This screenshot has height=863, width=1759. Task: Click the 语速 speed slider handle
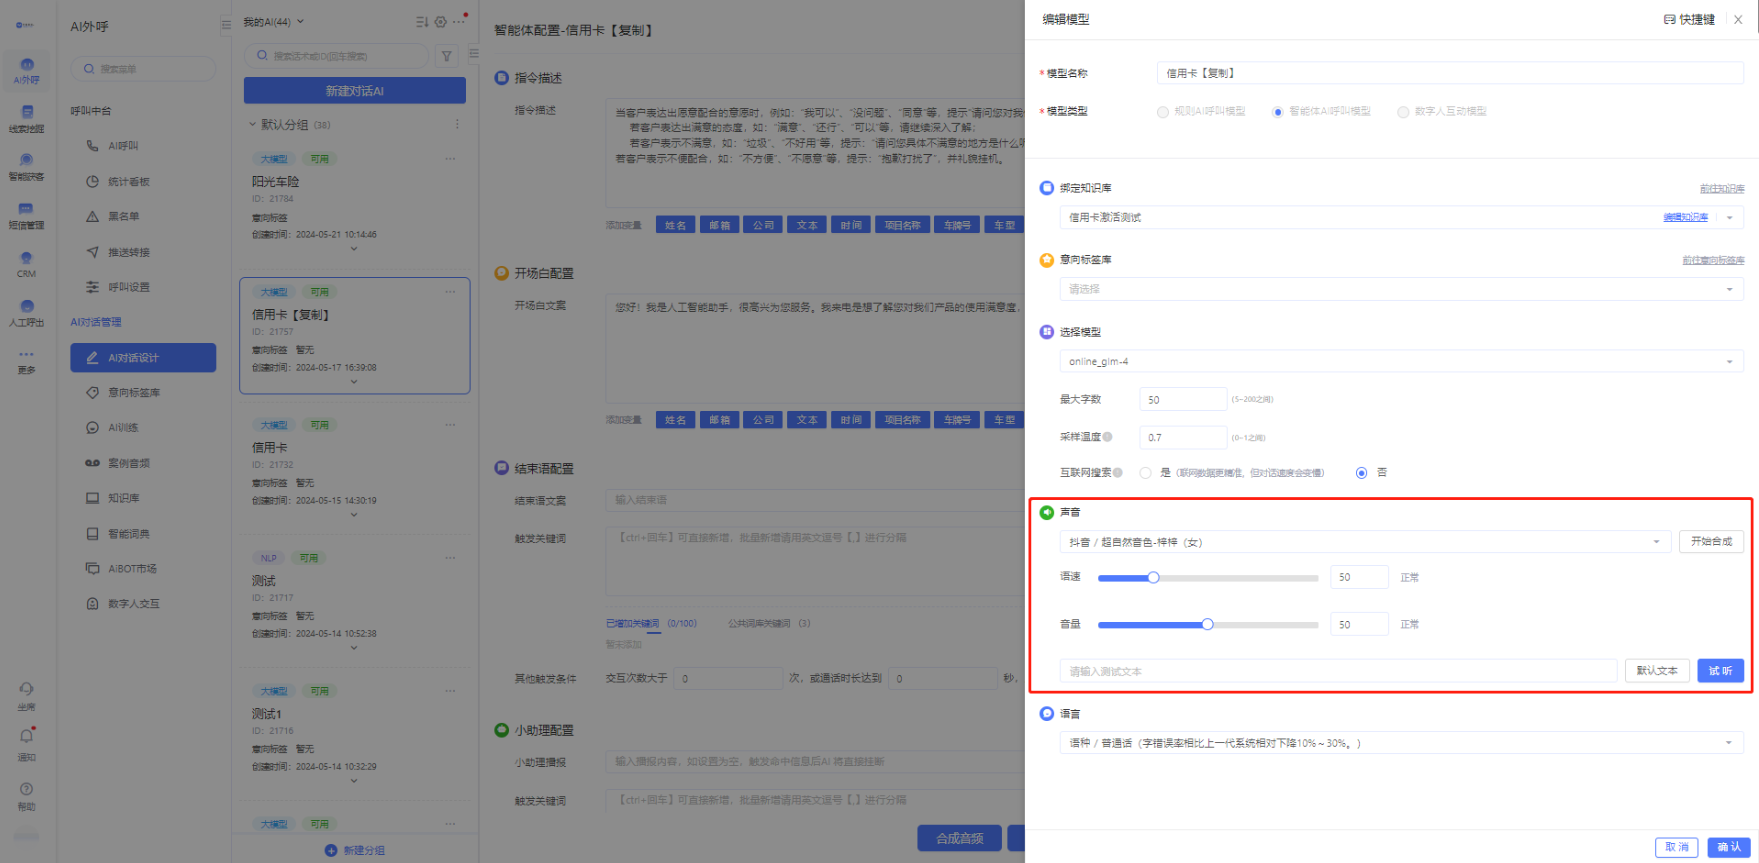(1153, 577)
